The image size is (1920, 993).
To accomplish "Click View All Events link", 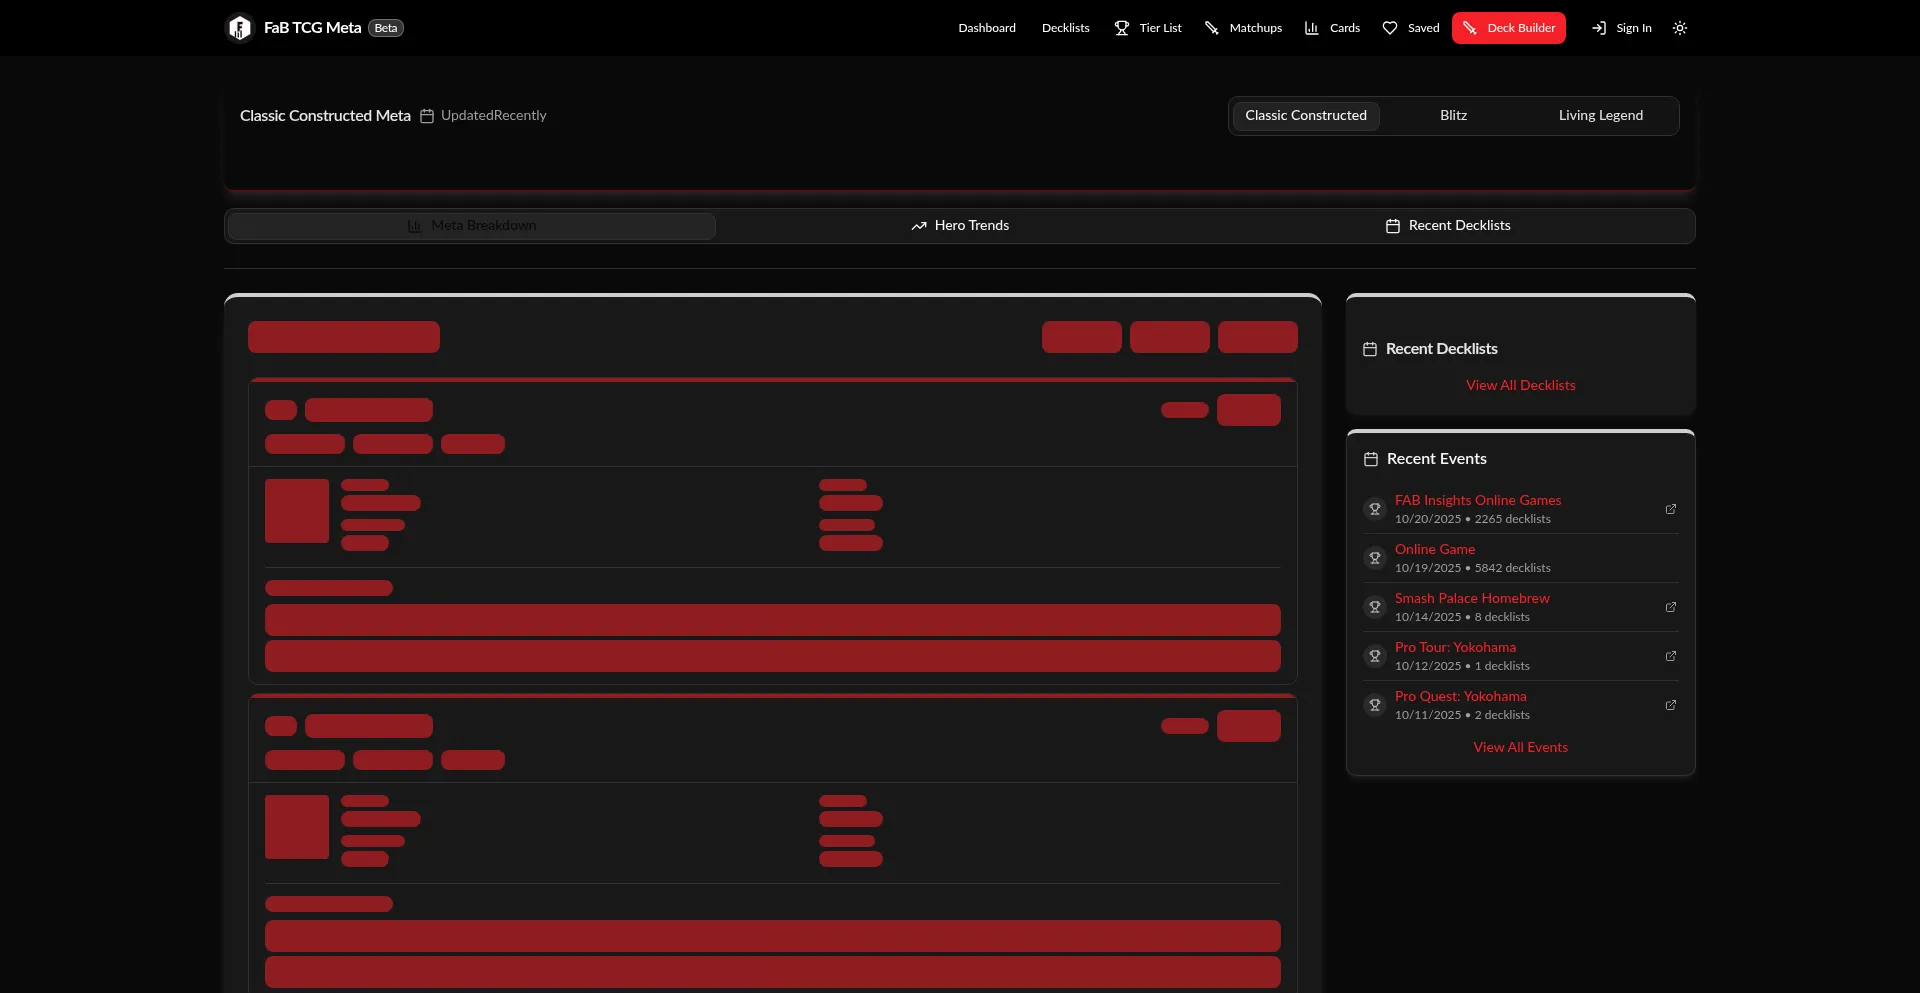I will click(x=1520, y=747).
